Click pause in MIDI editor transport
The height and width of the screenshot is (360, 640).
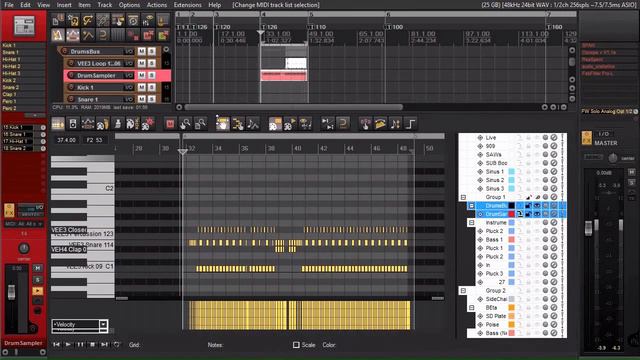pyautogui.click(x=80, y=345)
